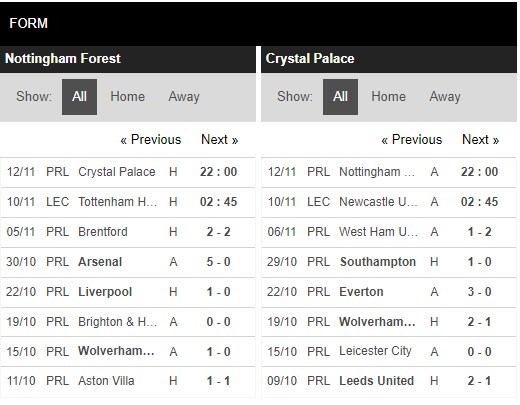Open the Newcastle LEC fixture at 02:45
The width and height of the screenshot is (520, 405).
(x=389, y=202)
